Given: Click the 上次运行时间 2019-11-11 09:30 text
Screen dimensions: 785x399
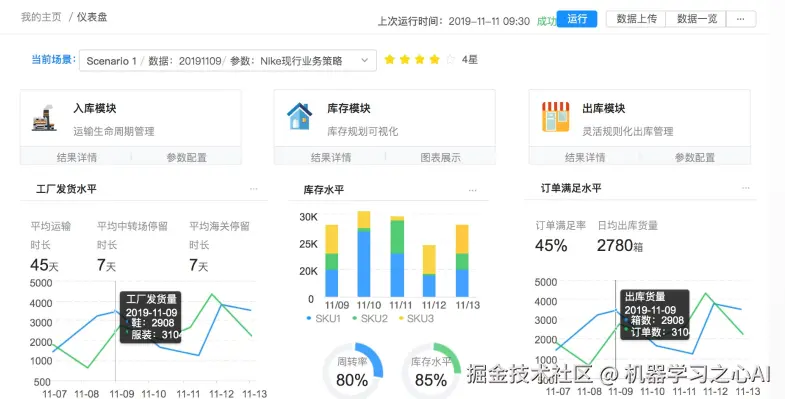Looking at the screenshot, I should tap(454, 21).
